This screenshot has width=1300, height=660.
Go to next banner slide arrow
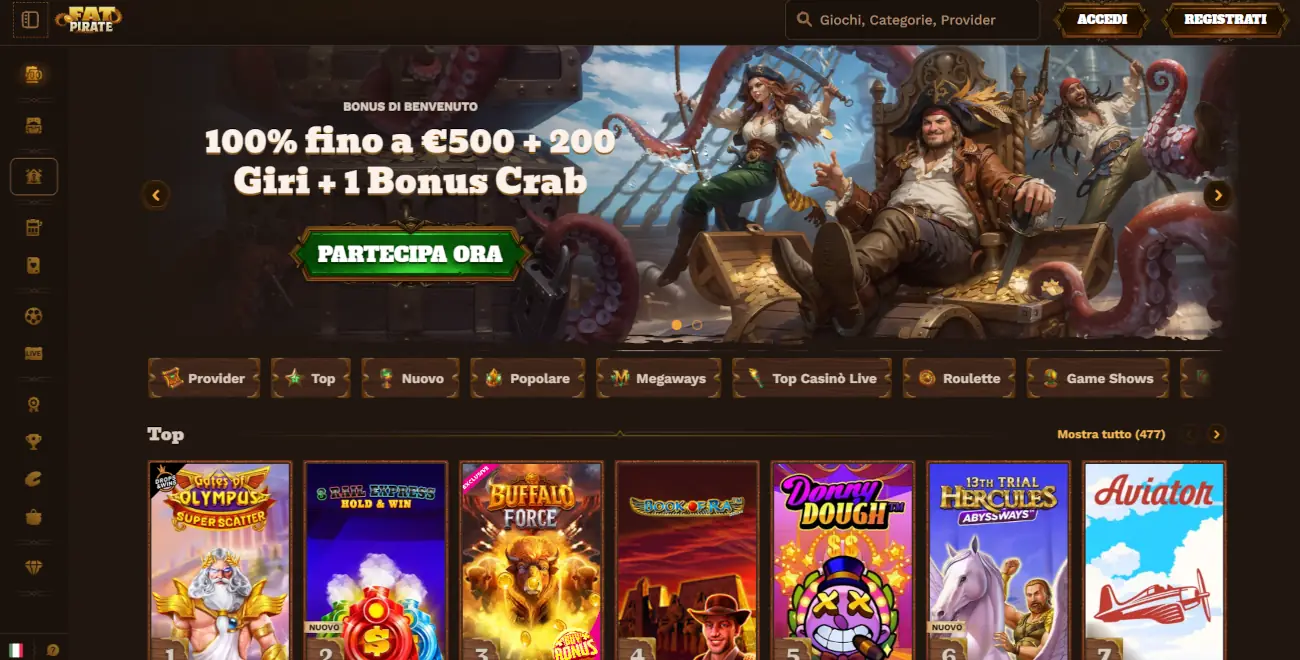tap(1217, 195)
